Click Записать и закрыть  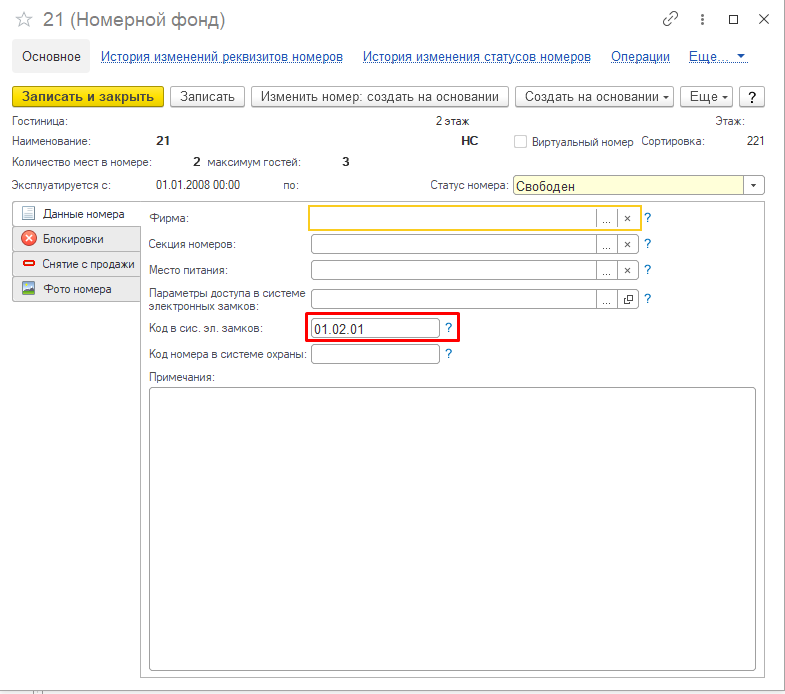pos(88,97)
